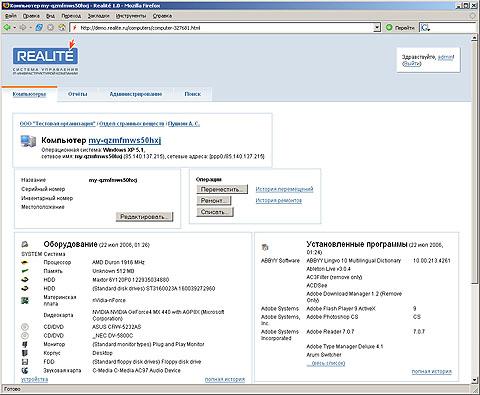Click the REALITÉ logo

coord(45,57)
